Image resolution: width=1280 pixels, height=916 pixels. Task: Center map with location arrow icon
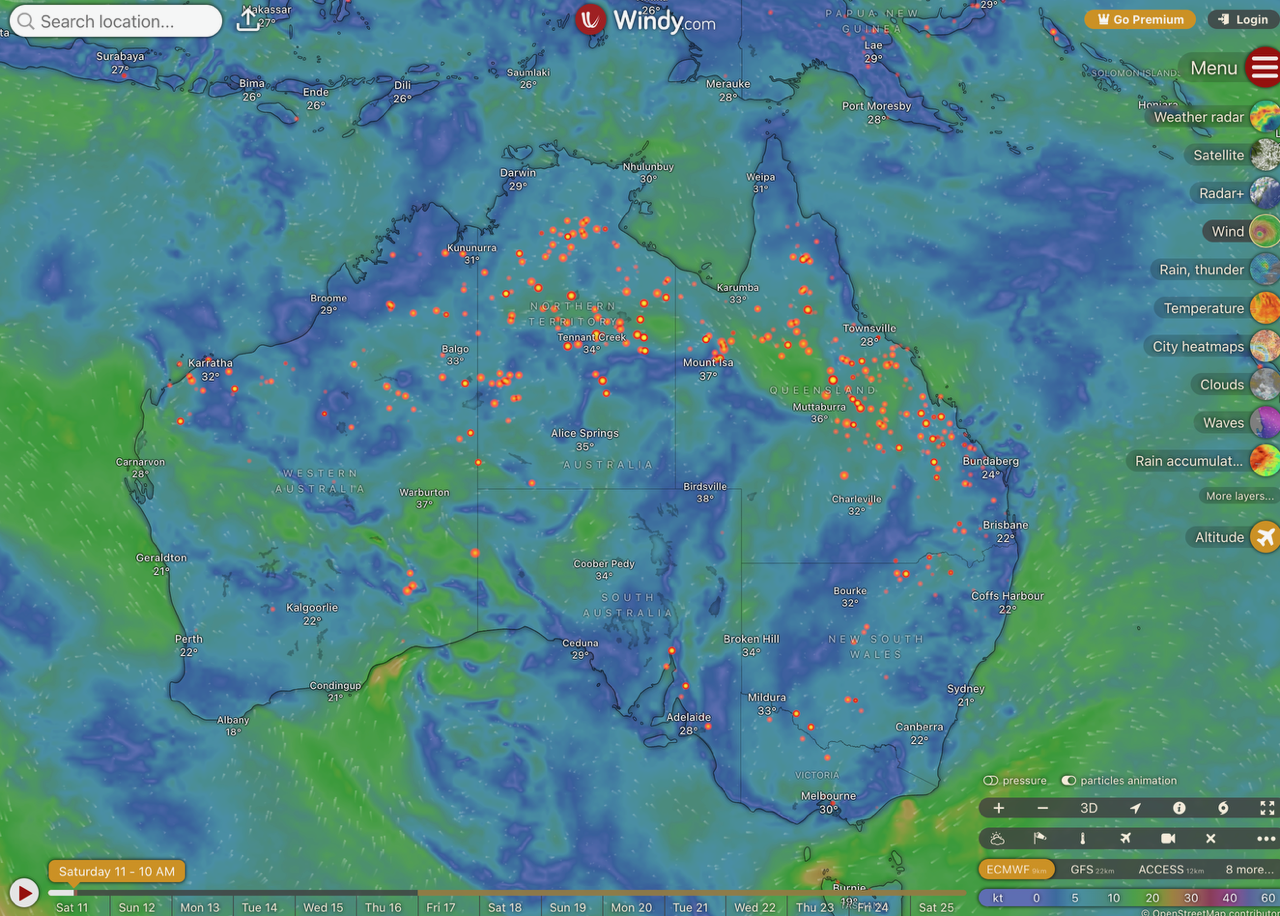pyautogui.click(x=1135, y=808)
